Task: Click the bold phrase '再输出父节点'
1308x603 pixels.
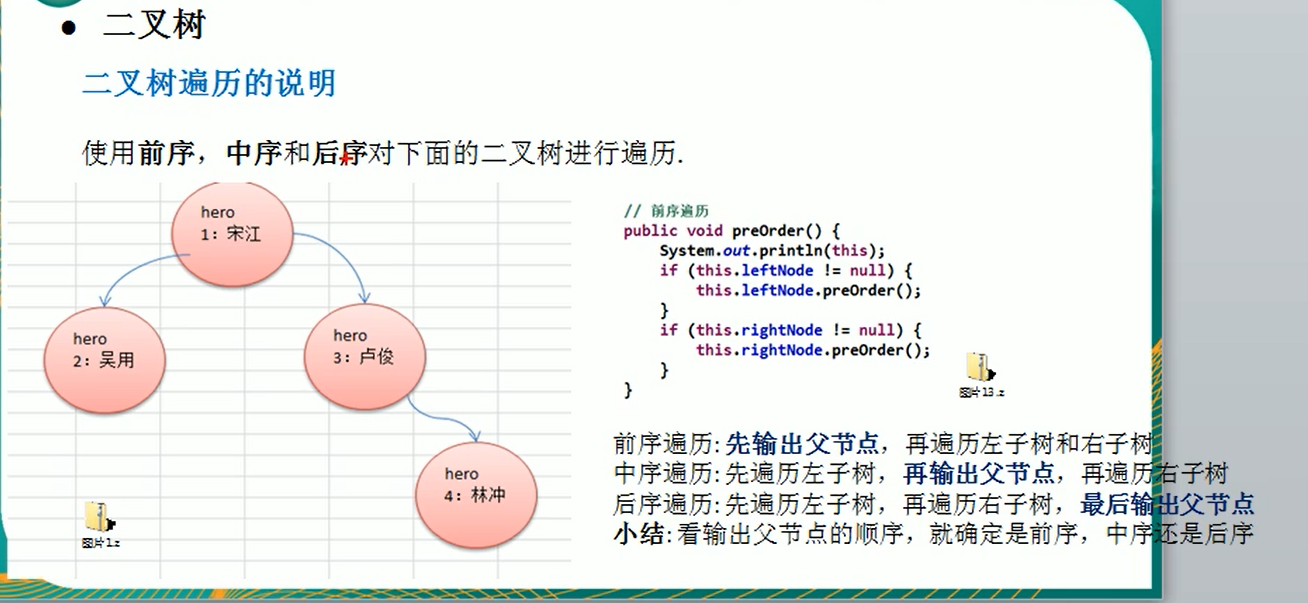Action: pos(978,473)
